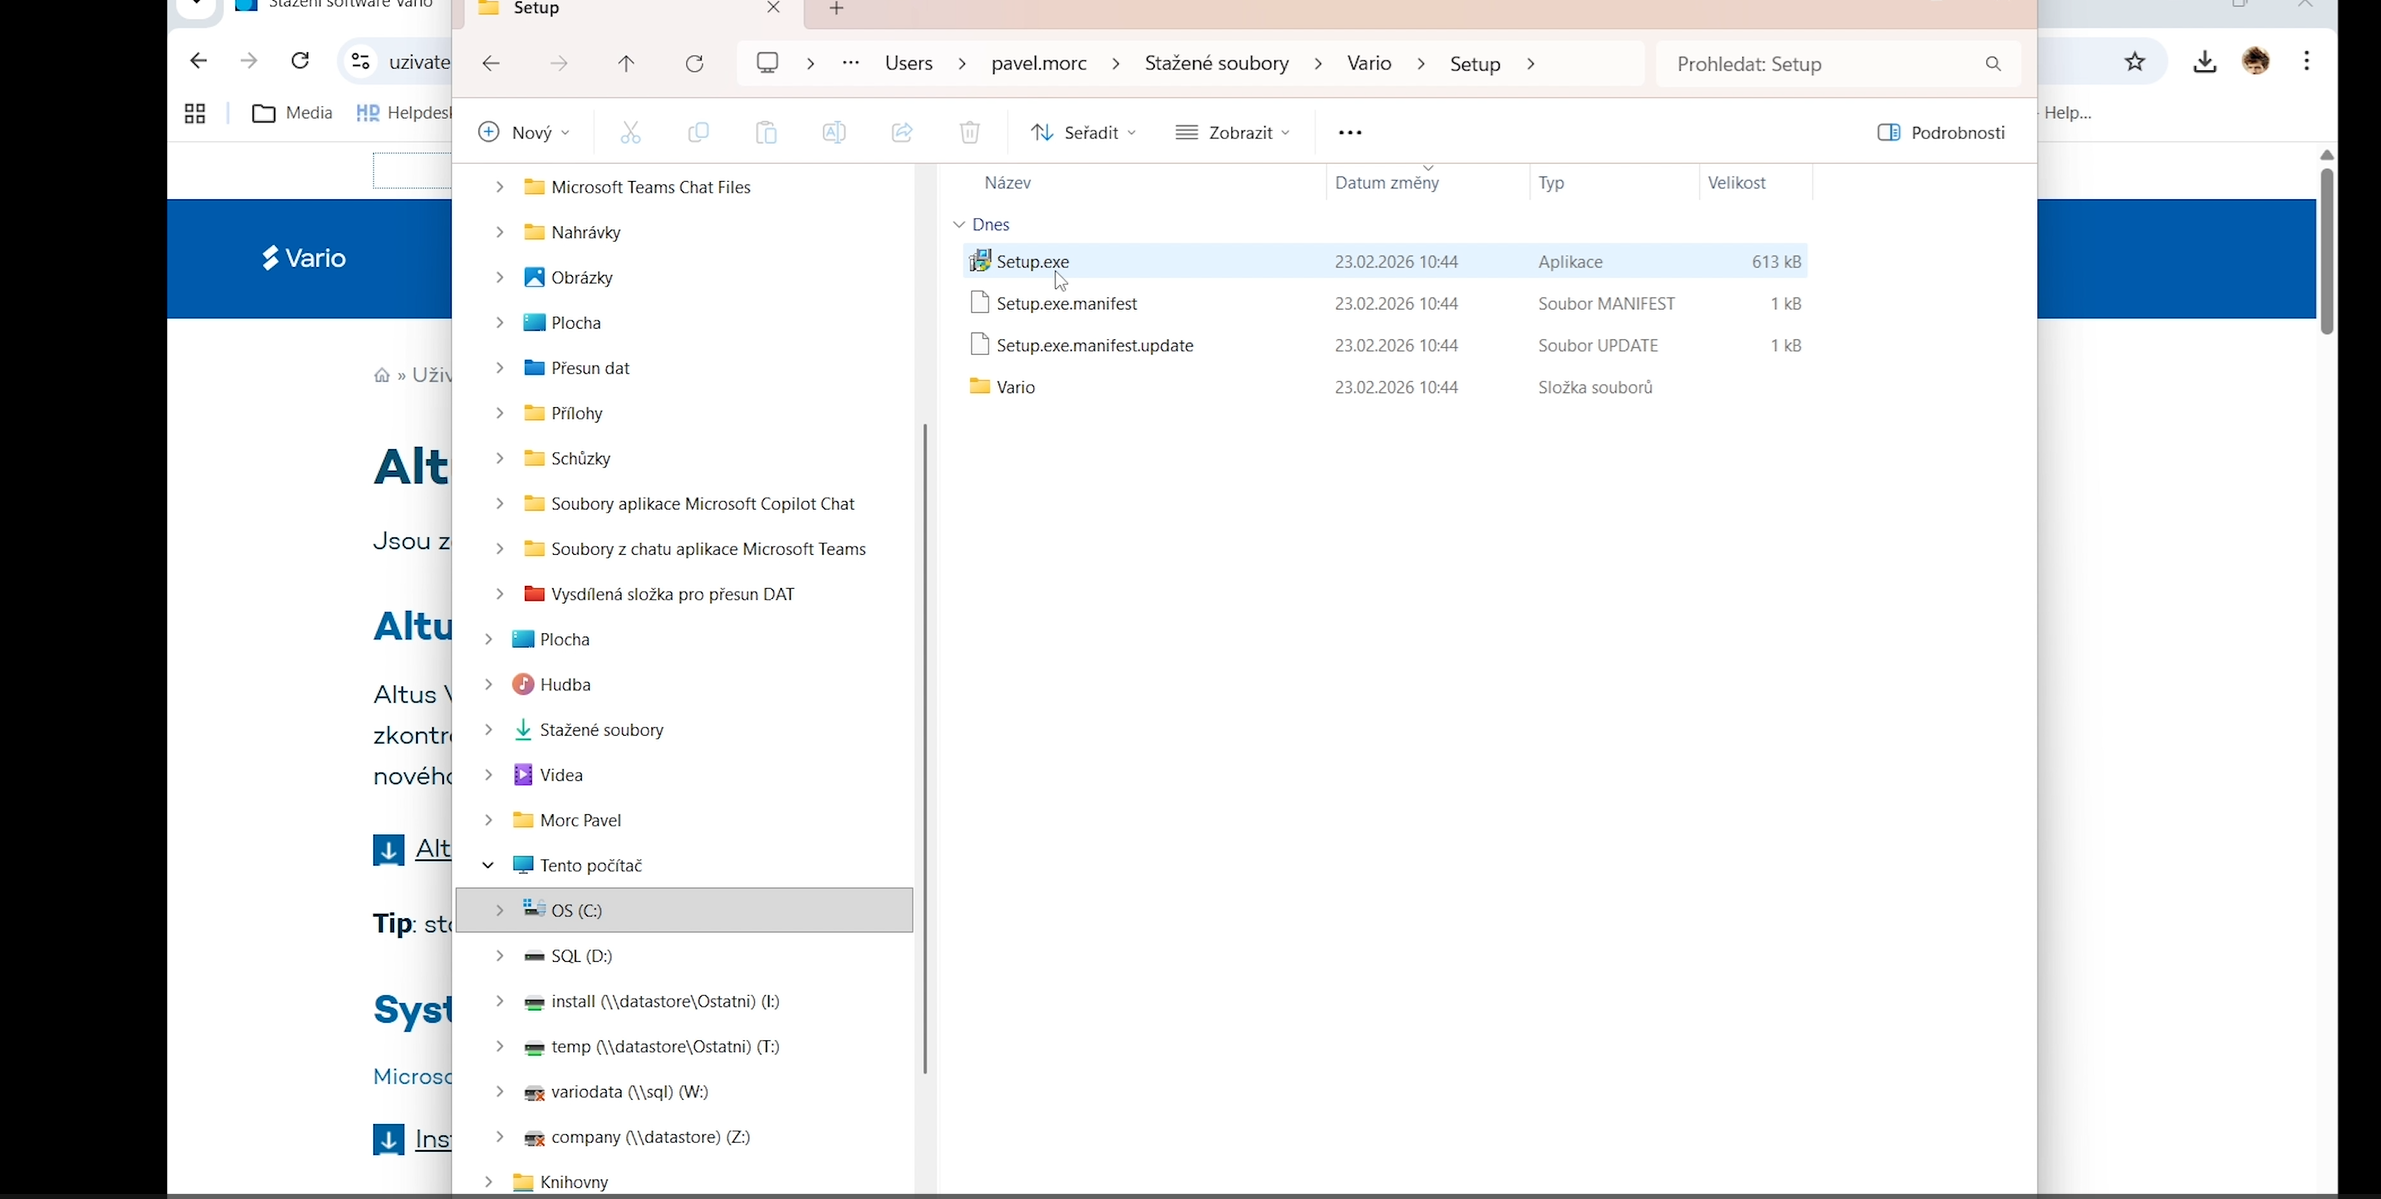Image resolution: width=2381 pixels, height=1199 pixels.
Task: Click the Delete trash bin icon
Action: click(969, 132)
